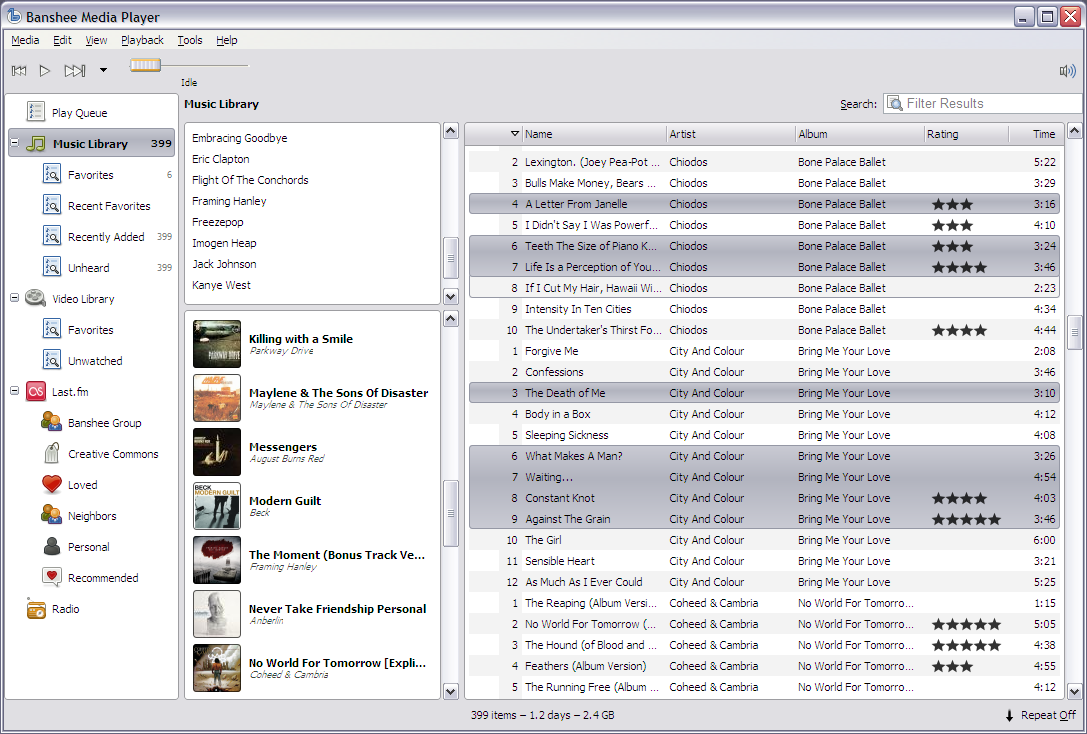Skip to the next track

click(x=75, y=70)
